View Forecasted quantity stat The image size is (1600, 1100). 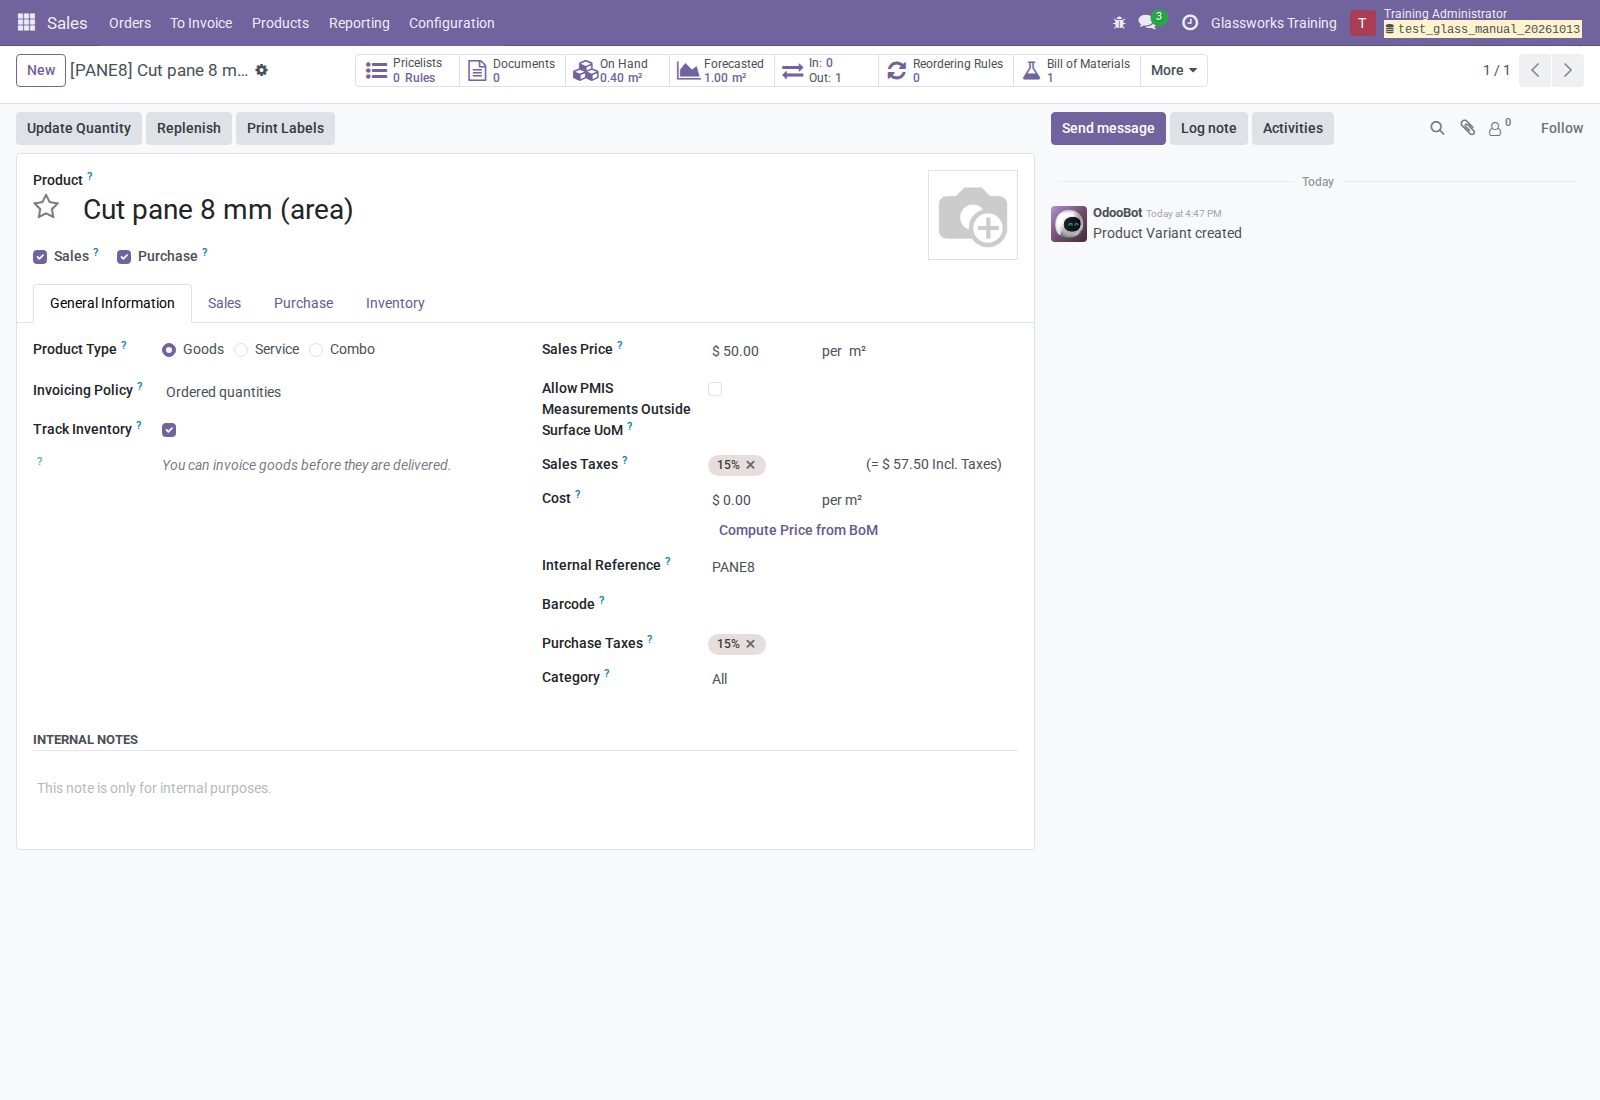click(722, 70)
